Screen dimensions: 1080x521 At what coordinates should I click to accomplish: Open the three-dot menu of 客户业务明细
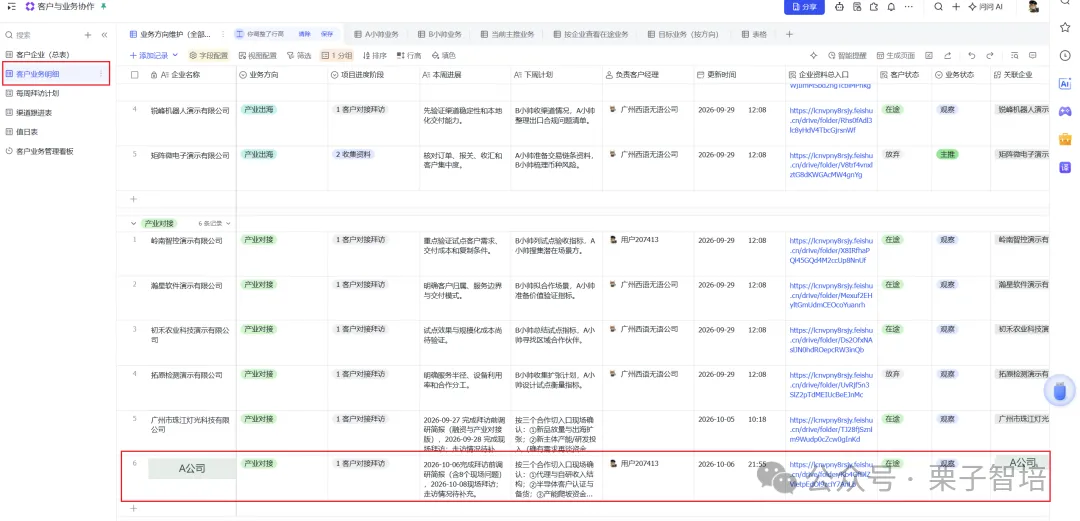[x=101, y=74]
